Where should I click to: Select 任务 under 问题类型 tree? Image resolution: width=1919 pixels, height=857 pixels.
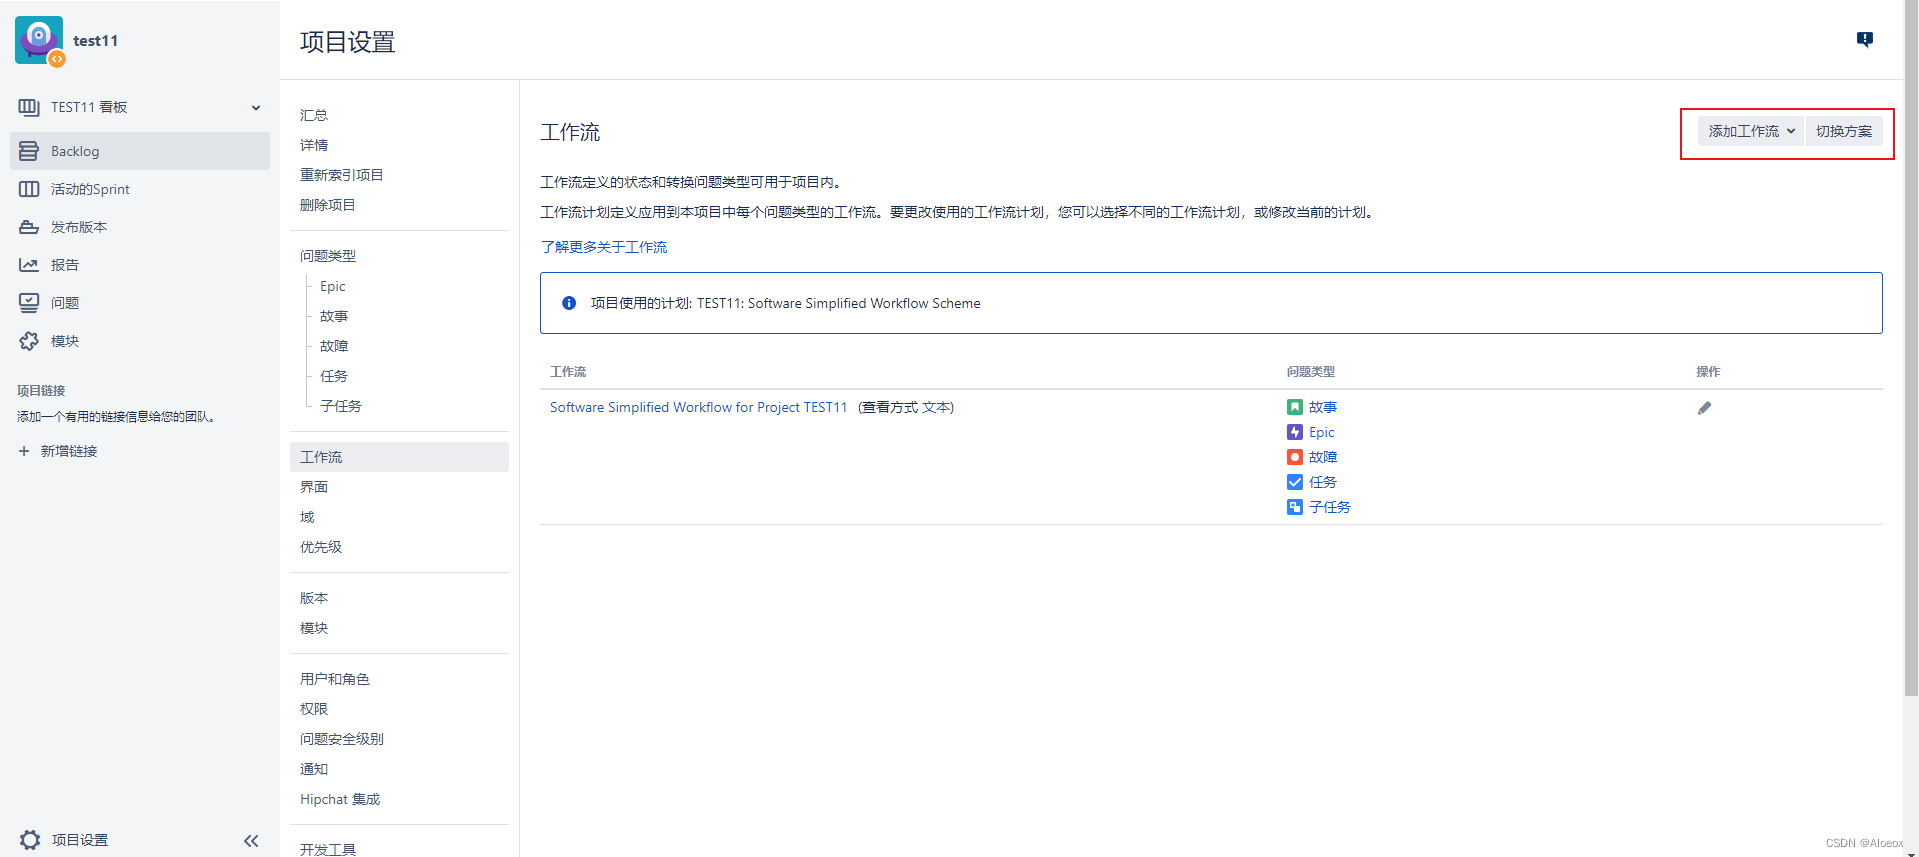[334, 376]
